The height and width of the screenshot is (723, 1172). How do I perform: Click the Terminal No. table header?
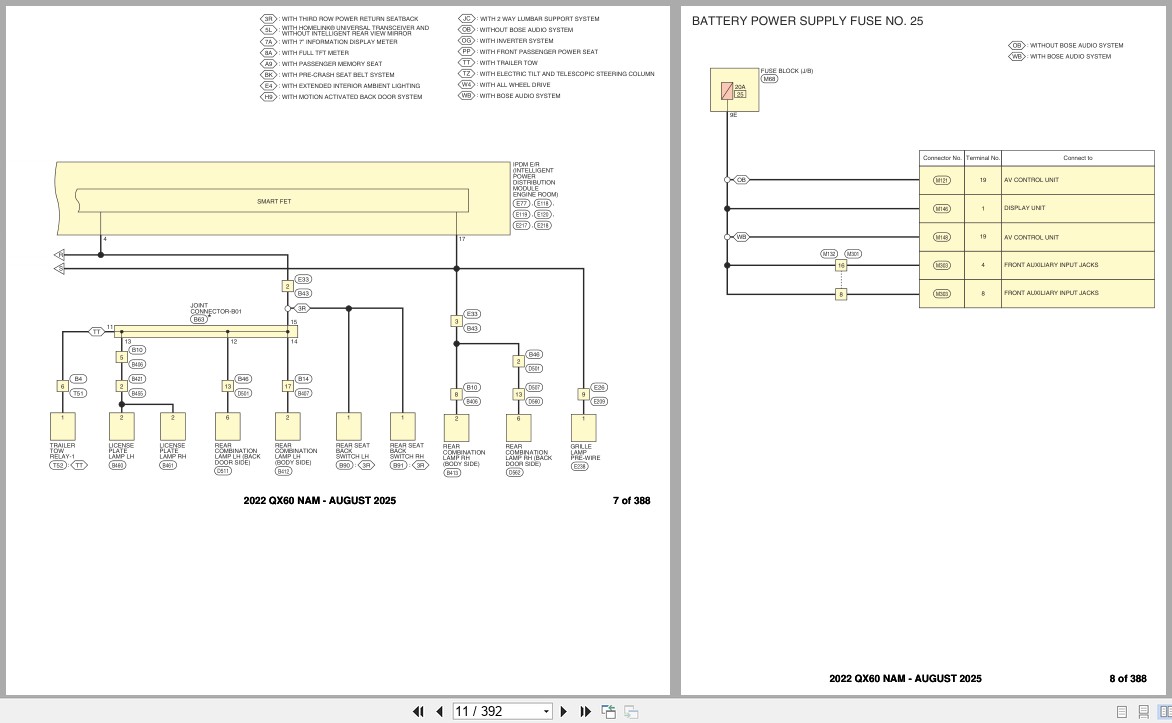(x=983, y=158)
